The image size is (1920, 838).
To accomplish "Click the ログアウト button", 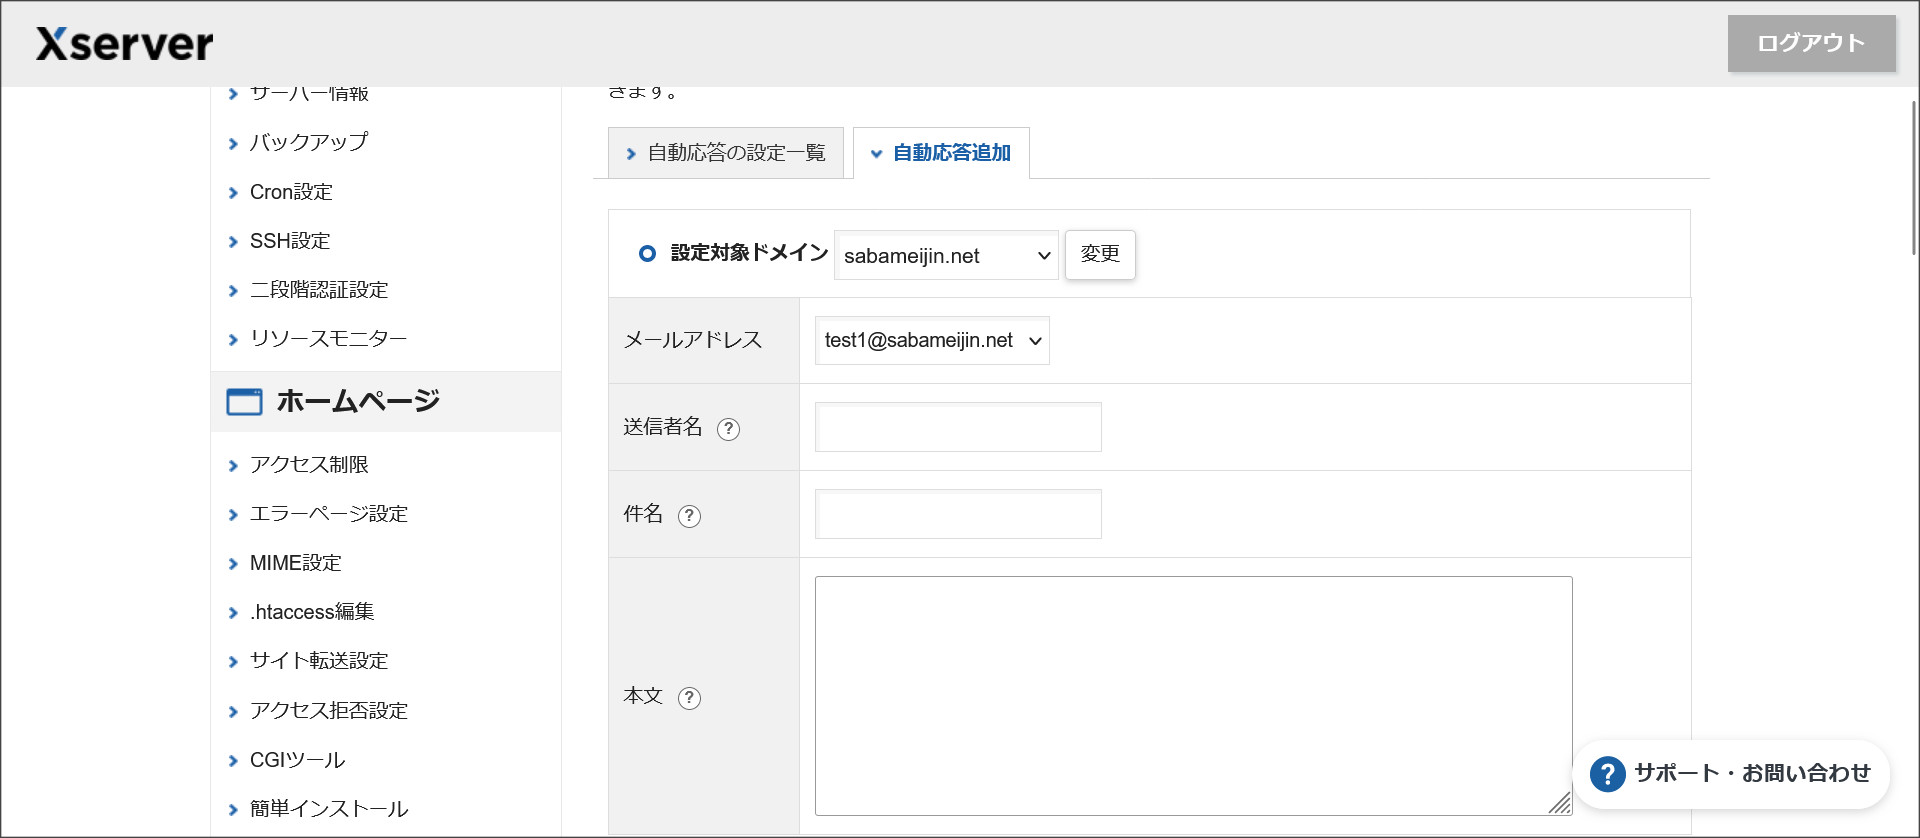I will tap(1811, 43).
